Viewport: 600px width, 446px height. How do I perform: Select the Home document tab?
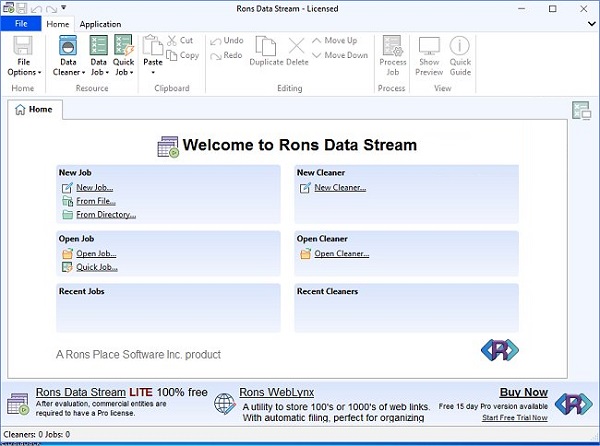[x=34, y=109]
